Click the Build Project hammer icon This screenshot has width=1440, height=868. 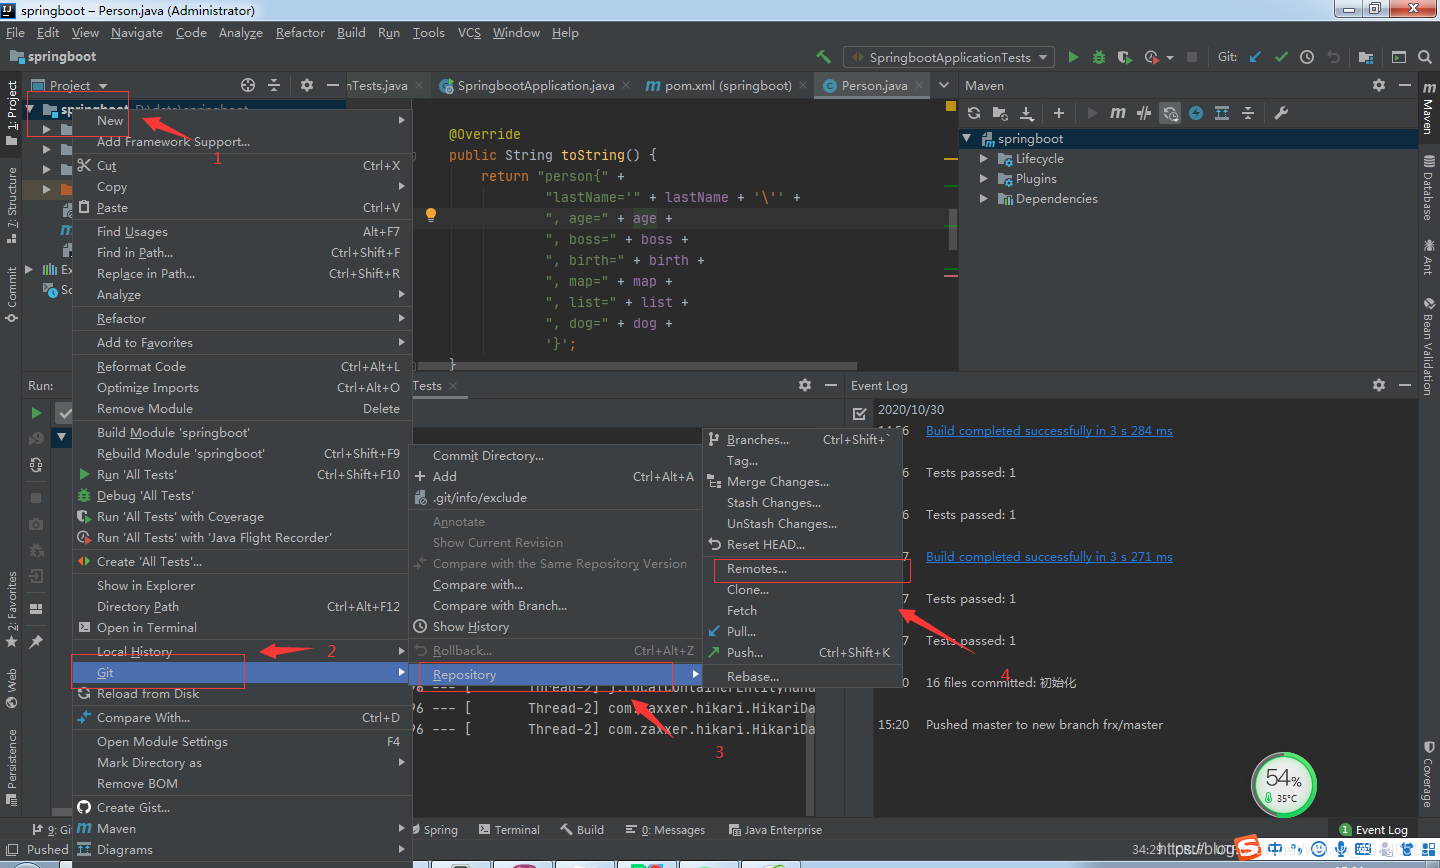[823, 57]
